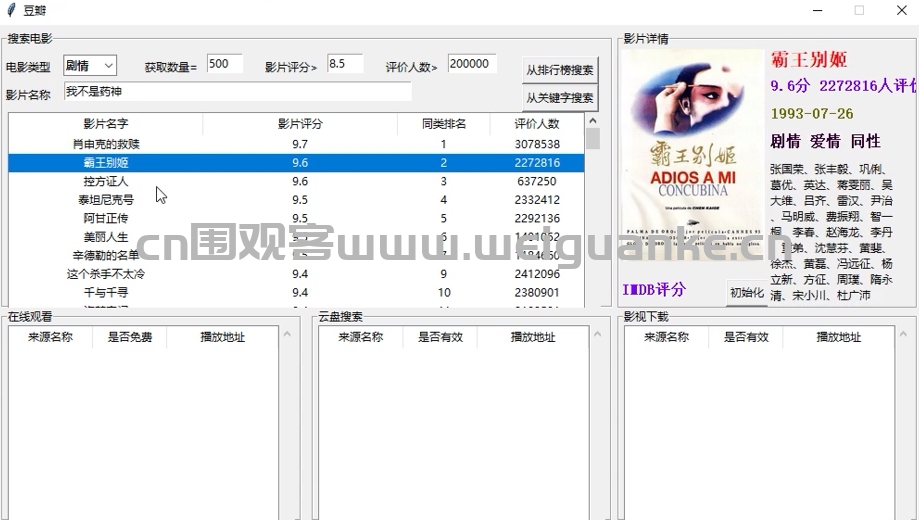Click the 9.7 rating cell

coord(300,144)
